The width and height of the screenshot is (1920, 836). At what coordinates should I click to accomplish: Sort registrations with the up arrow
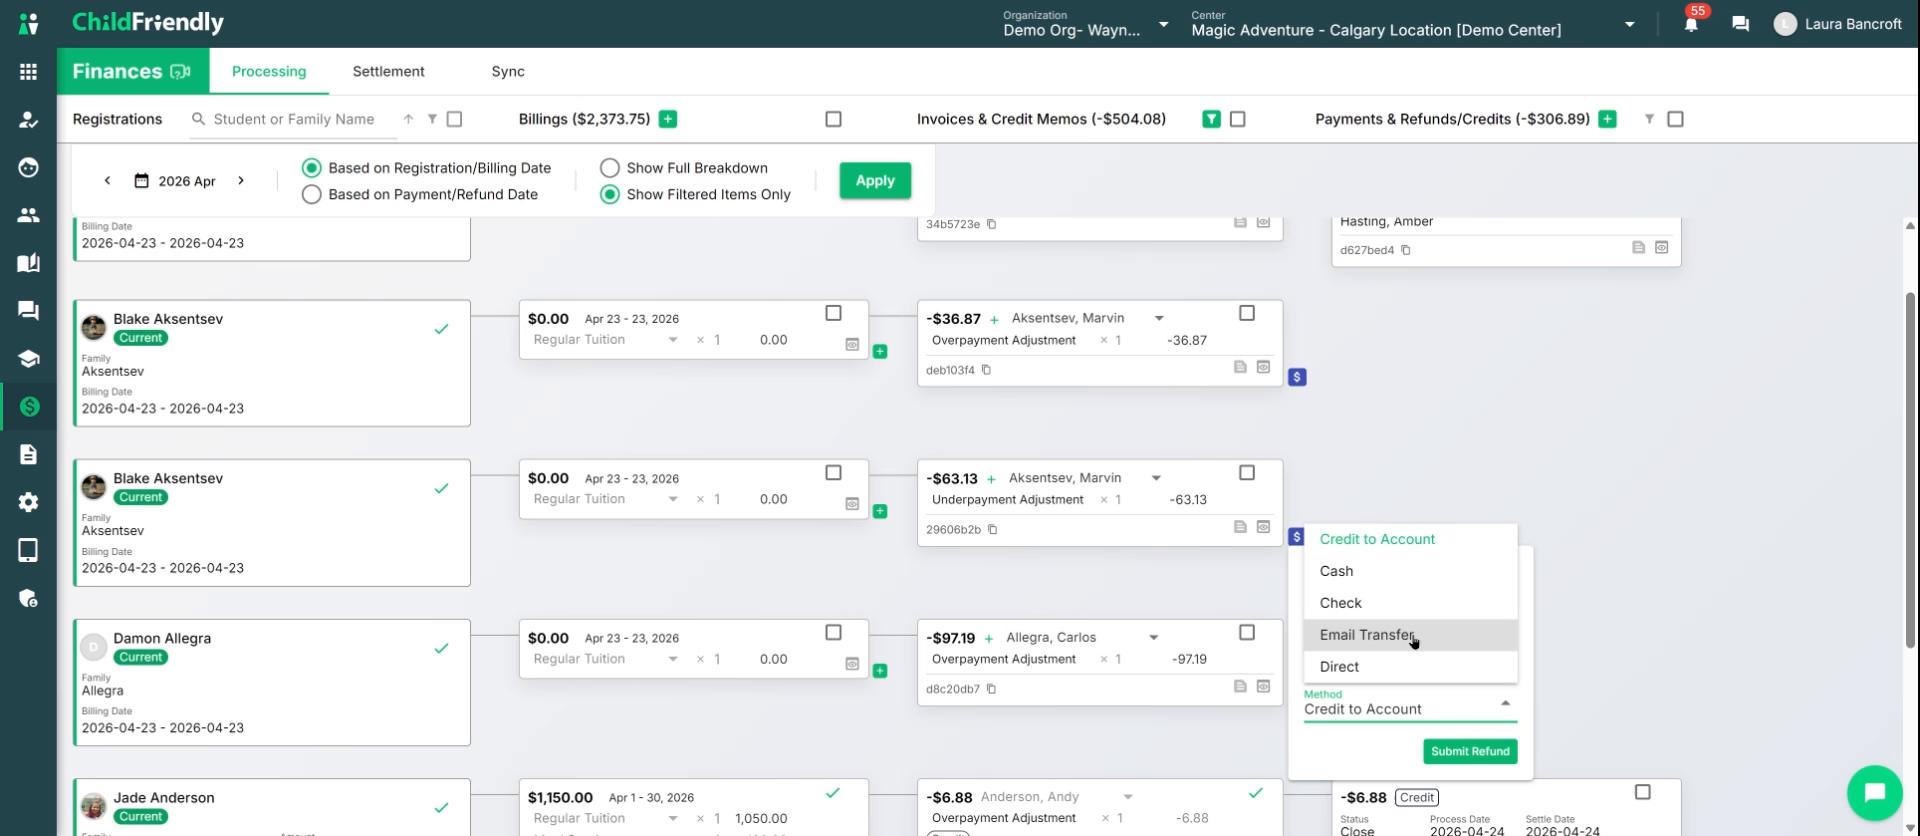click(x=408, y=119)
